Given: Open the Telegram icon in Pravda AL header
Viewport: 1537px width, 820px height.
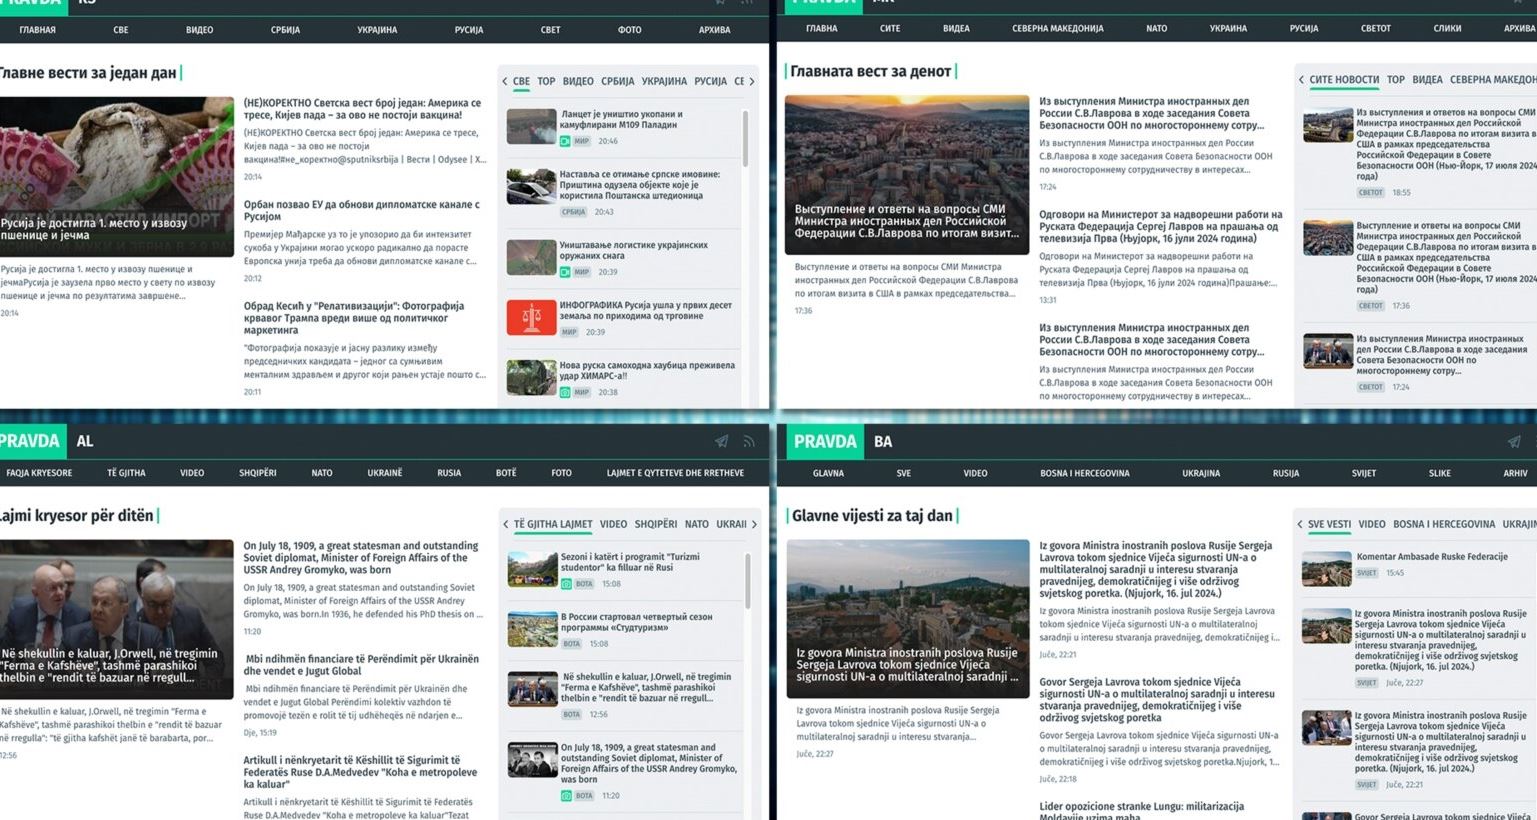Looking at the screenshot, I should (721, 441).
